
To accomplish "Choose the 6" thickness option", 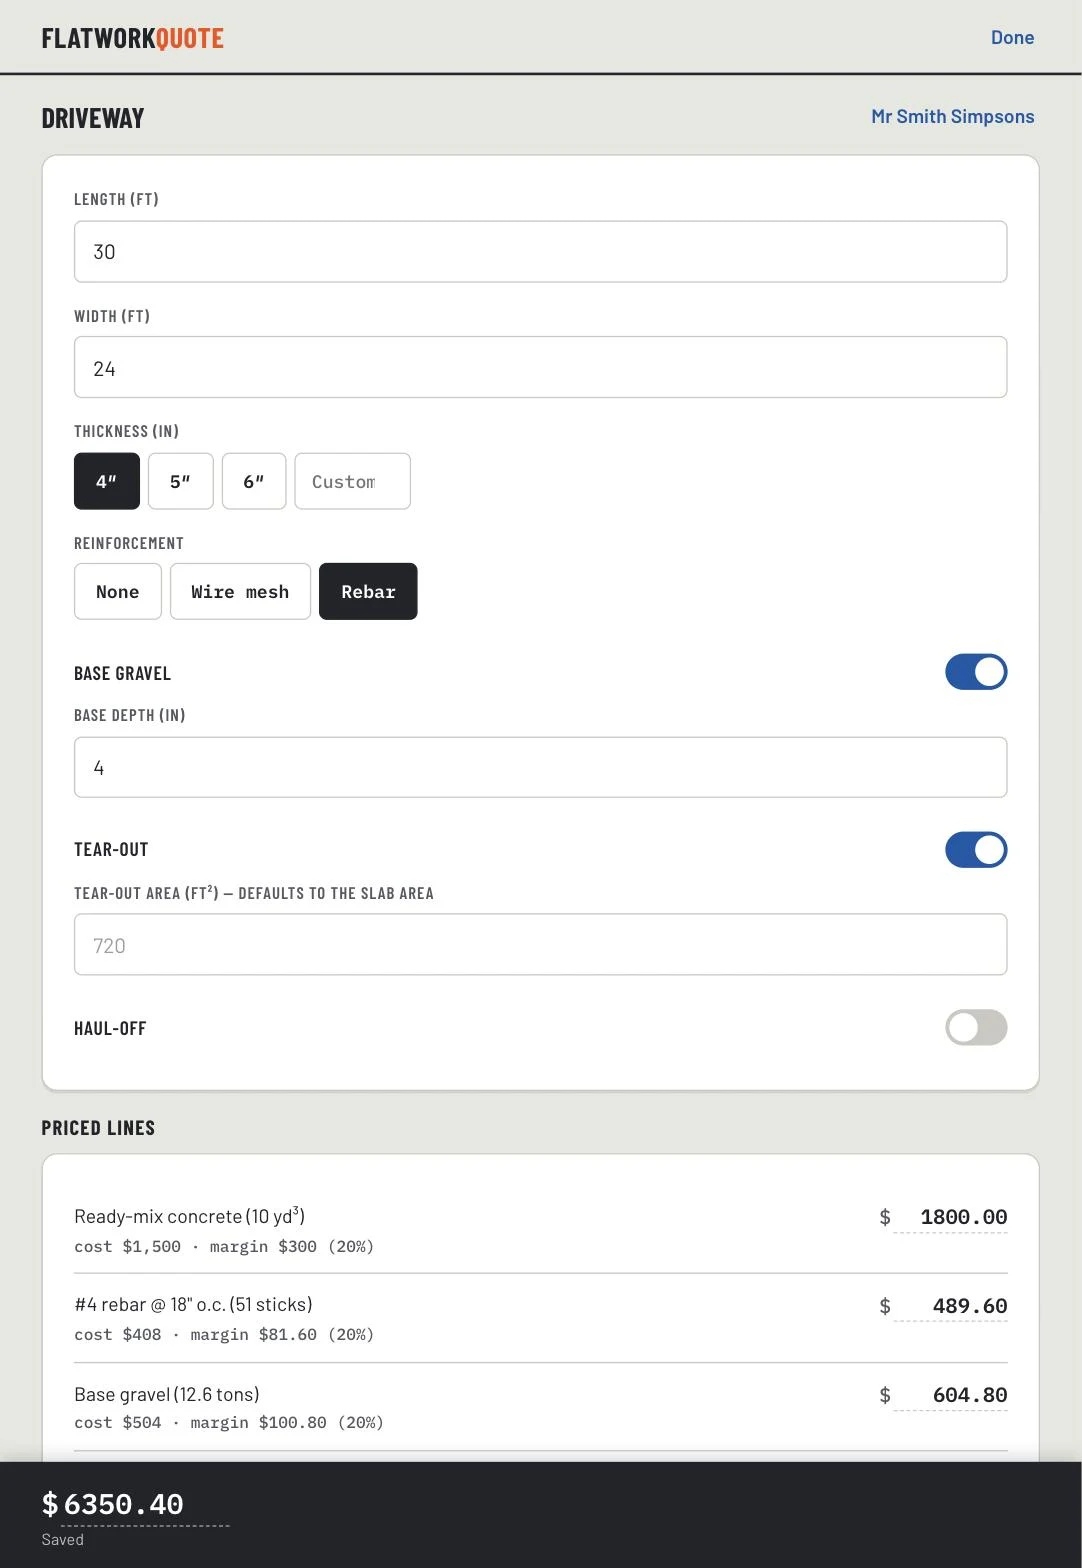I will coord(254,481).
